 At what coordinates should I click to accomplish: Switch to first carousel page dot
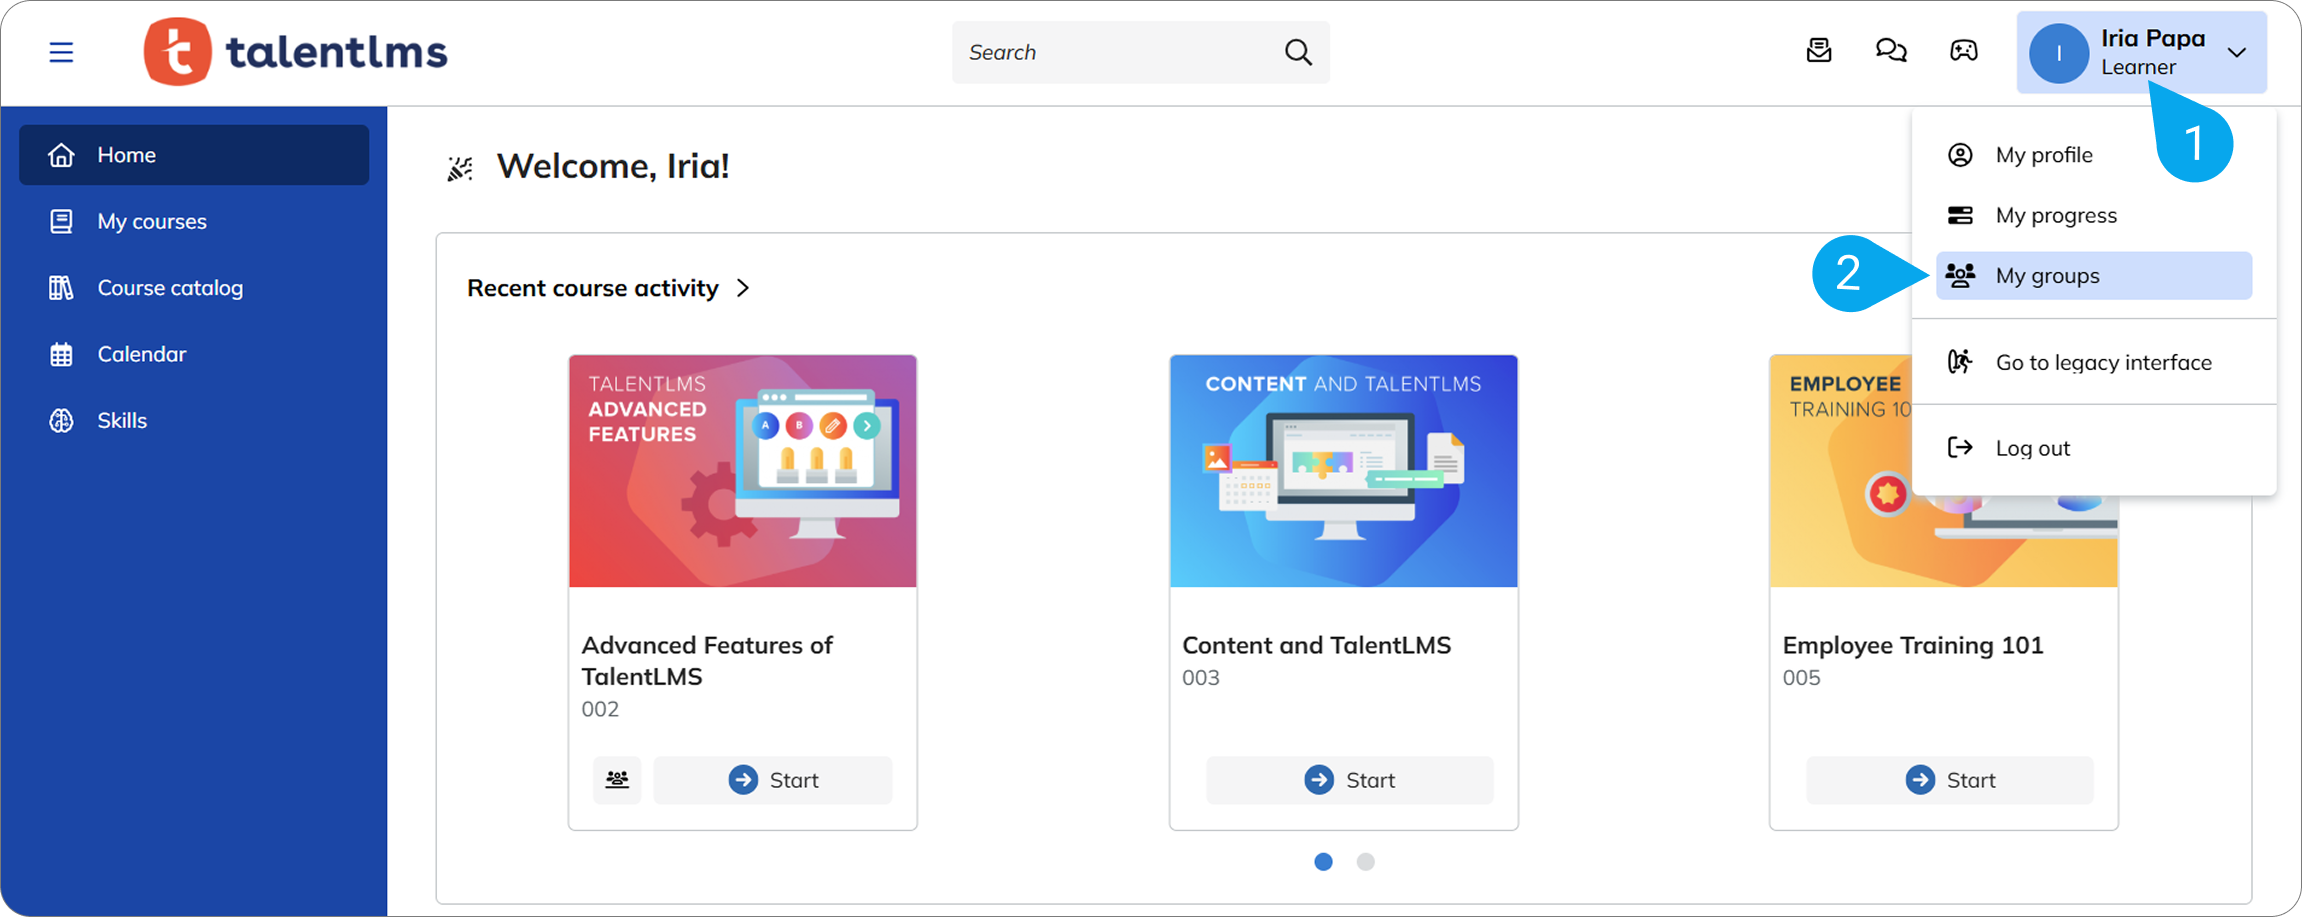click(x=1323, y=861)
